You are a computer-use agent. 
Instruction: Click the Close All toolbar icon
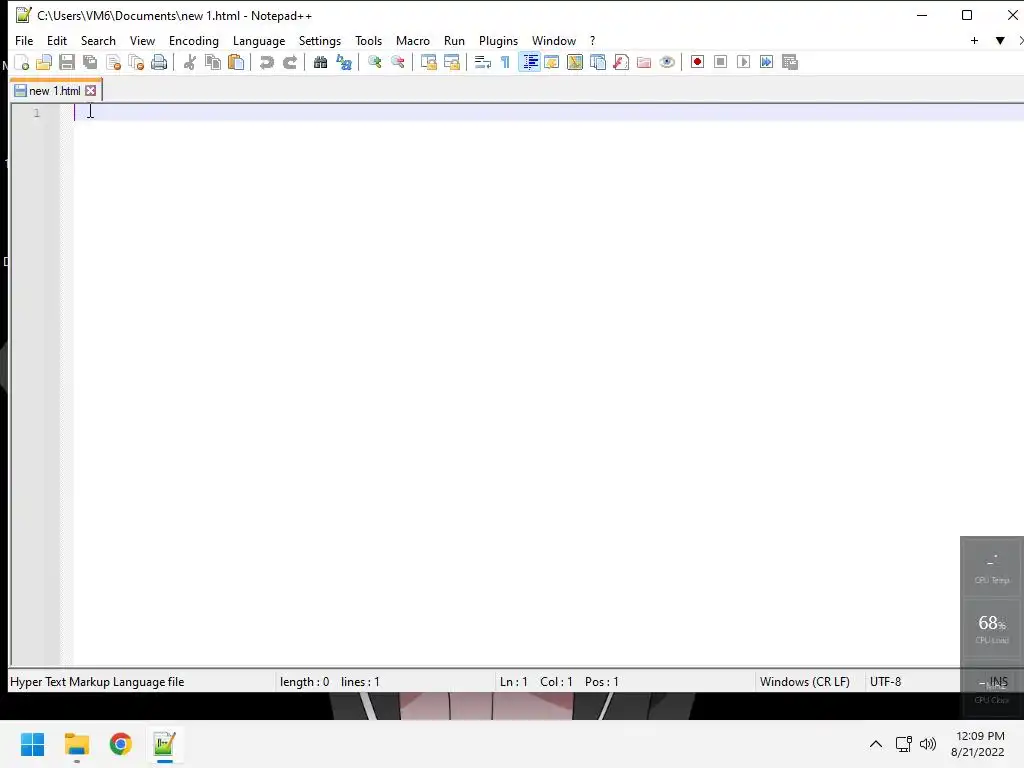tap(136, 62)
